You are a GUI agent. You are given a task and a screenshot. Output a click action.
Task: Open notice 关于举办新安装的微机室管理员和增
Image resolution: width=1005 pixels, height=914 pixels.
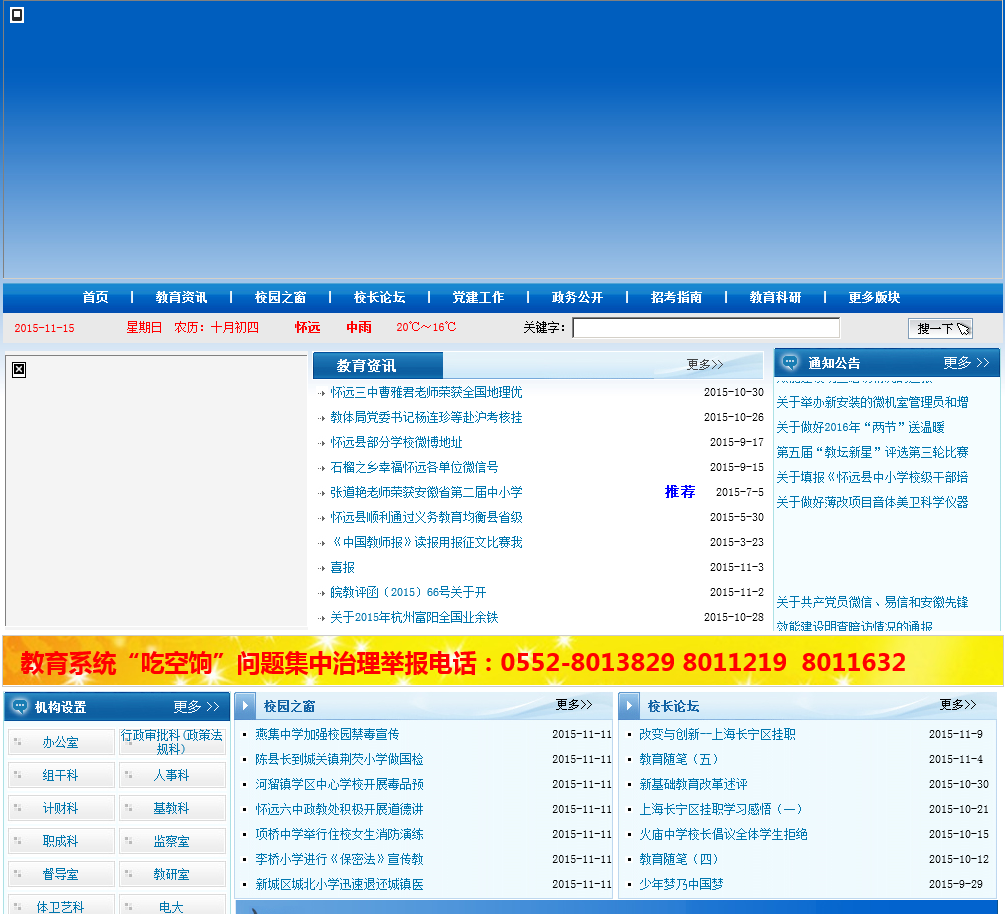point(872,403)
